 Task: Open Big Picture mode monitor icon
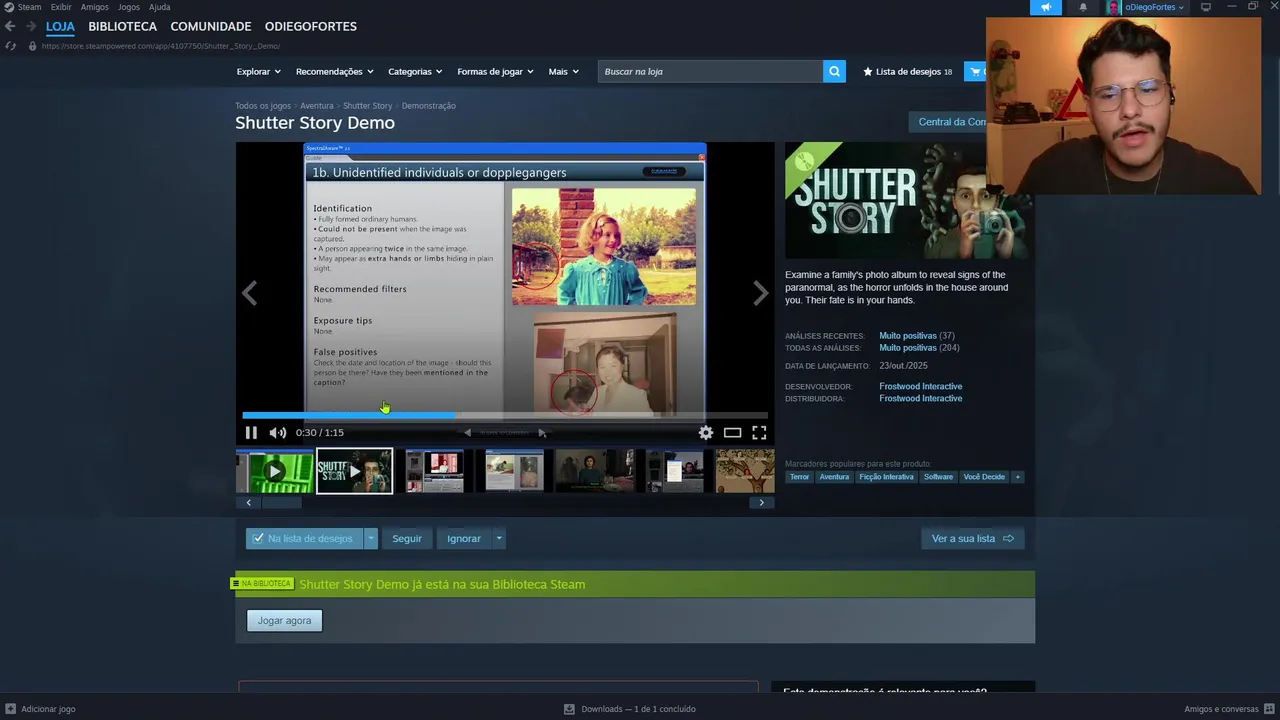(x=1206, y=7)
